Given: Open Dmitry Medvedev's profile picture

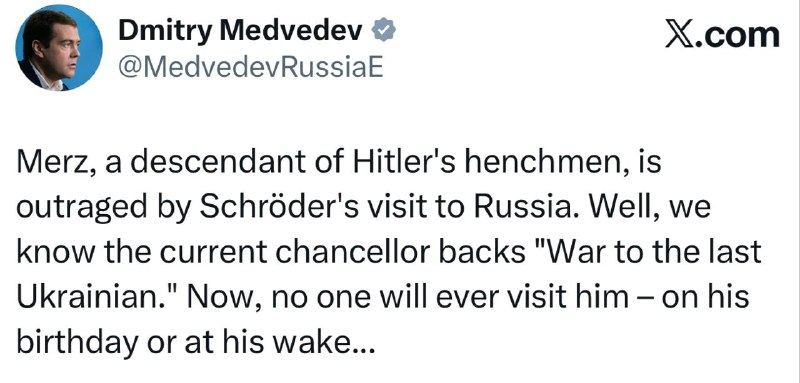Looking at the screenshot, I should (59, 47).
